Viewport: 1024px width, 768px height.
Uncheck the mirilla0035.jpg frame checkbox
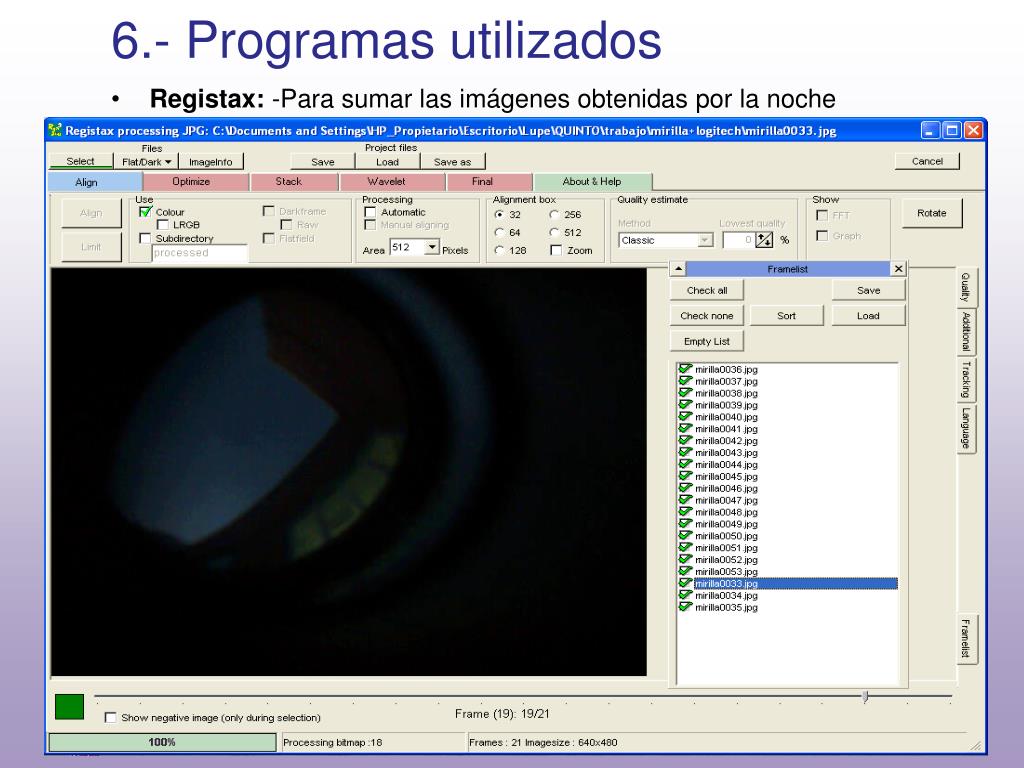tap(685, 607)
